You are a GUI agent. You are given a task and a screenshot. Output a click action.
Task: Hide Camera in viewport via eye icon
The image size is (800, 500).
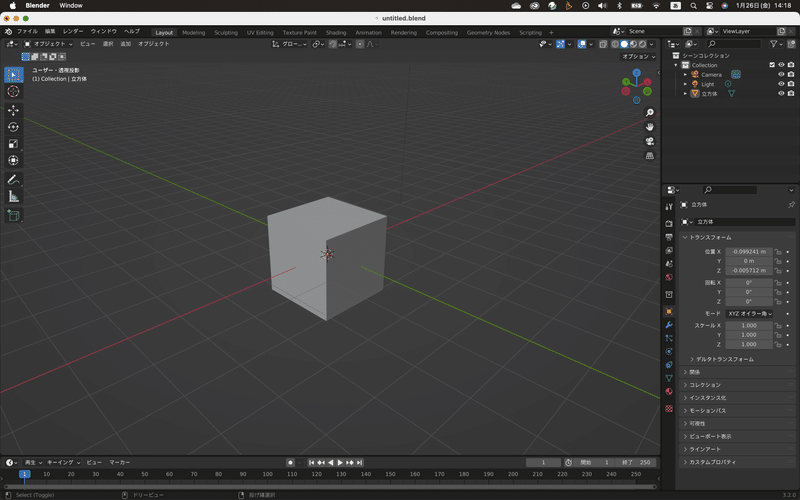click(x=781, y=74)
